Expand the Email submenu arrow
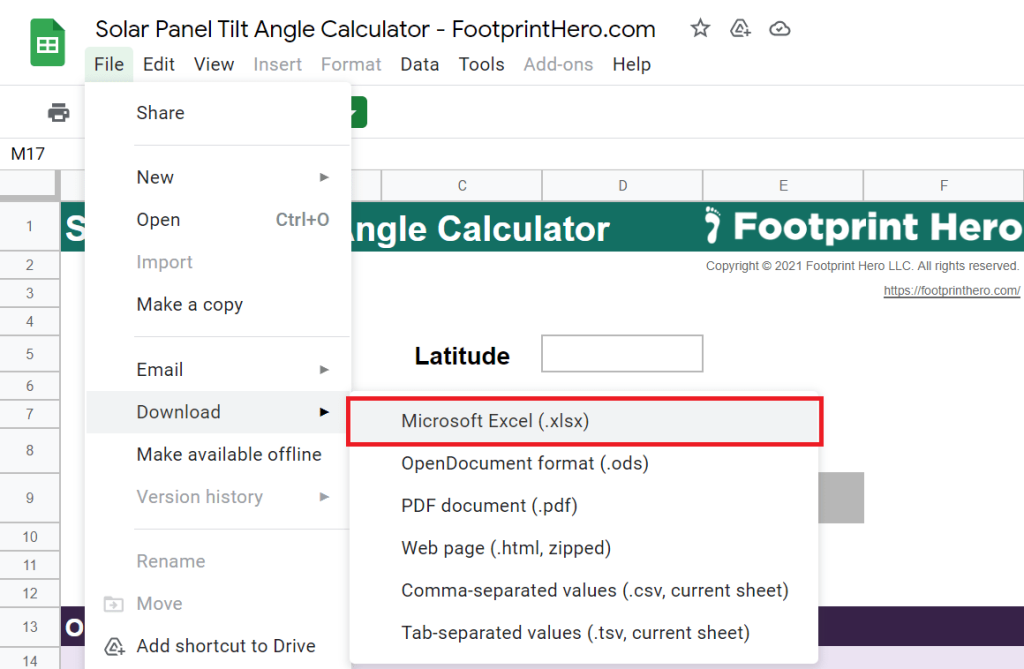The image size is (1024, 669). point(324,370)
